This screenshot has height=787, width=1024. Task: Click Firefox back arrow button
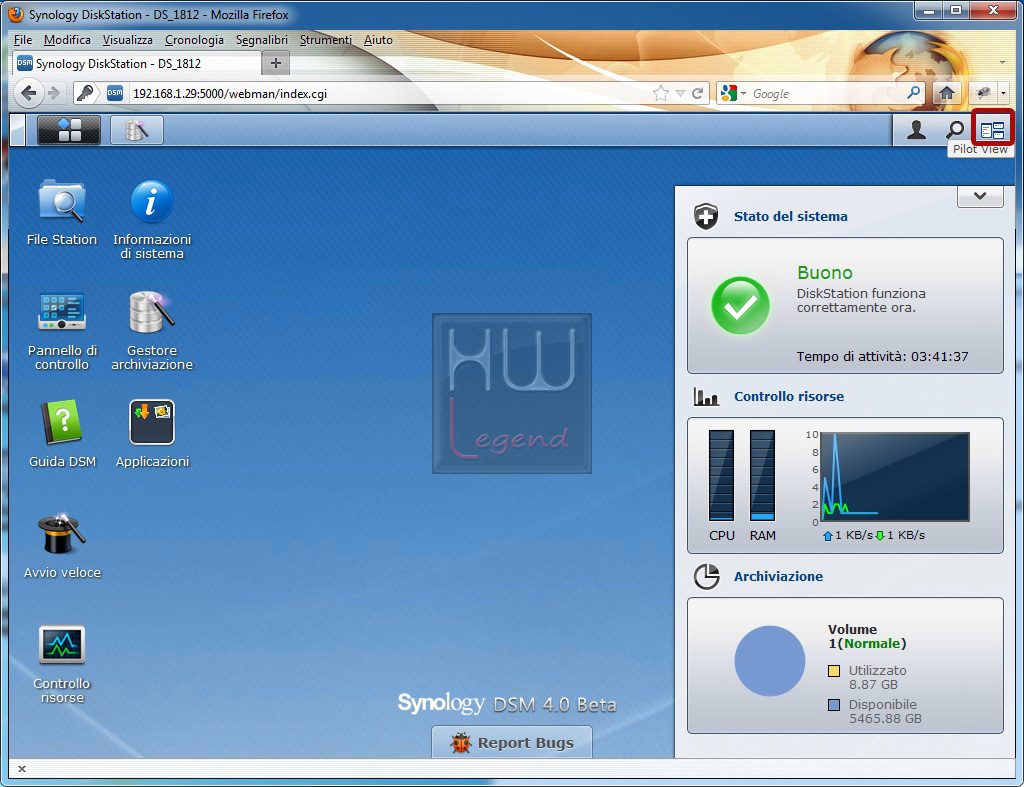click(28, 93)
